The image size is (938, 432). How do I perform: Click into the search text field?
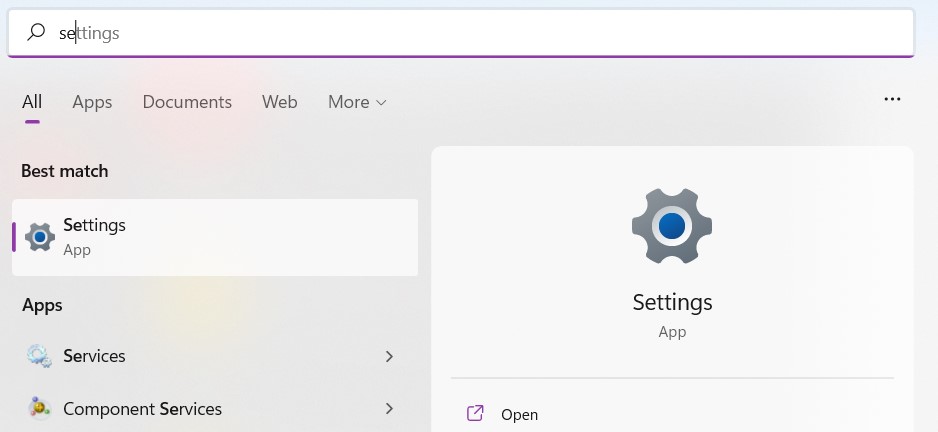(461, 33)
